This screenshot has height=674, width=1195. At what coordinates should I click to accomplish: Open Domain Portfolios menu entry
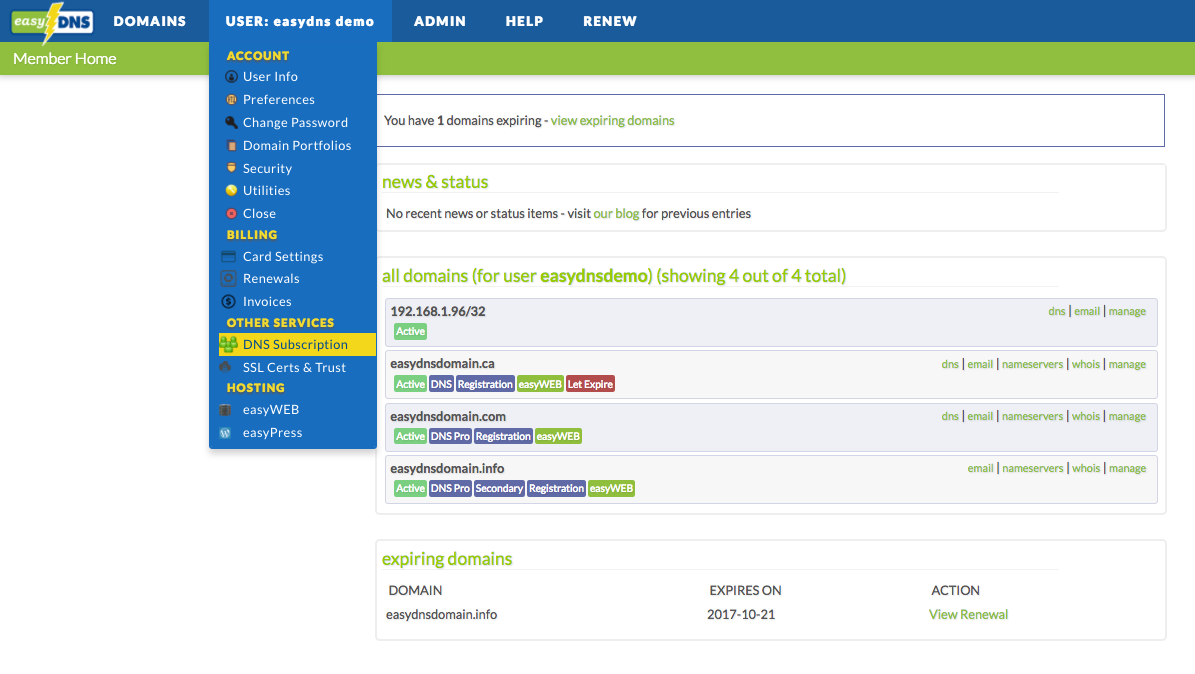(x=297, y=146)
